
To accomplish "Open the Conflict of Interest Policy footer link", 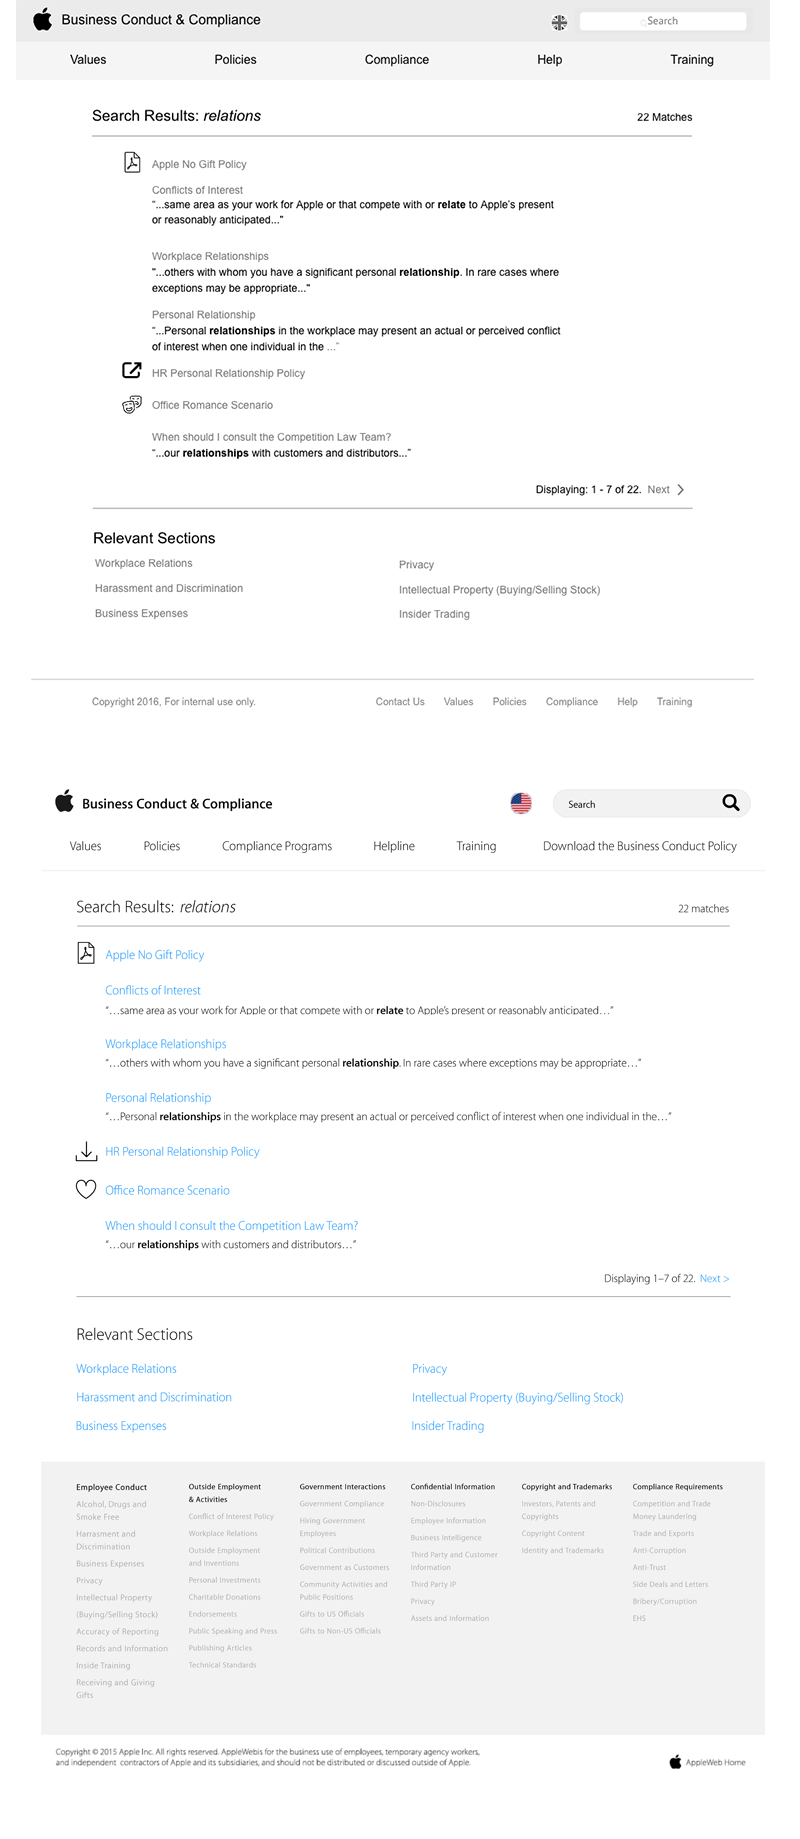I will (231, 1516).
